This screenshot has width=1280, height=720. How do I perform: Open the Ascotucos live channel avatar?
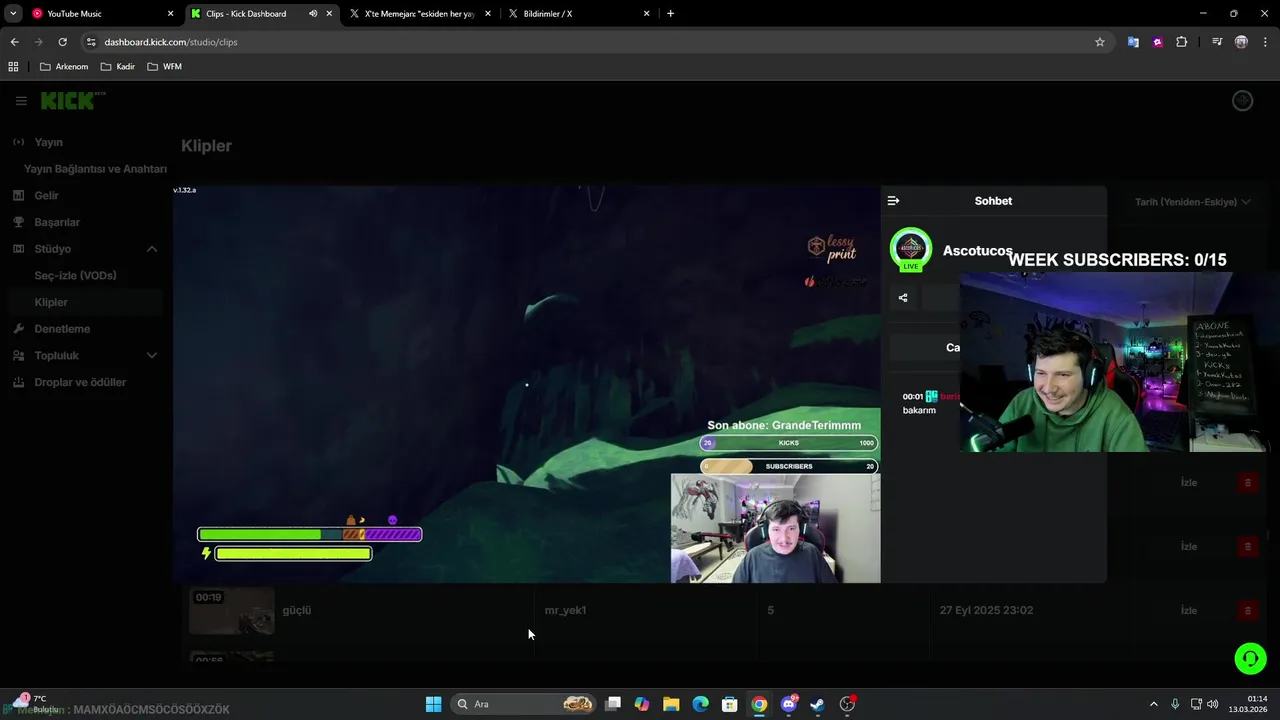pyautogui.click(x=910, y=250)
